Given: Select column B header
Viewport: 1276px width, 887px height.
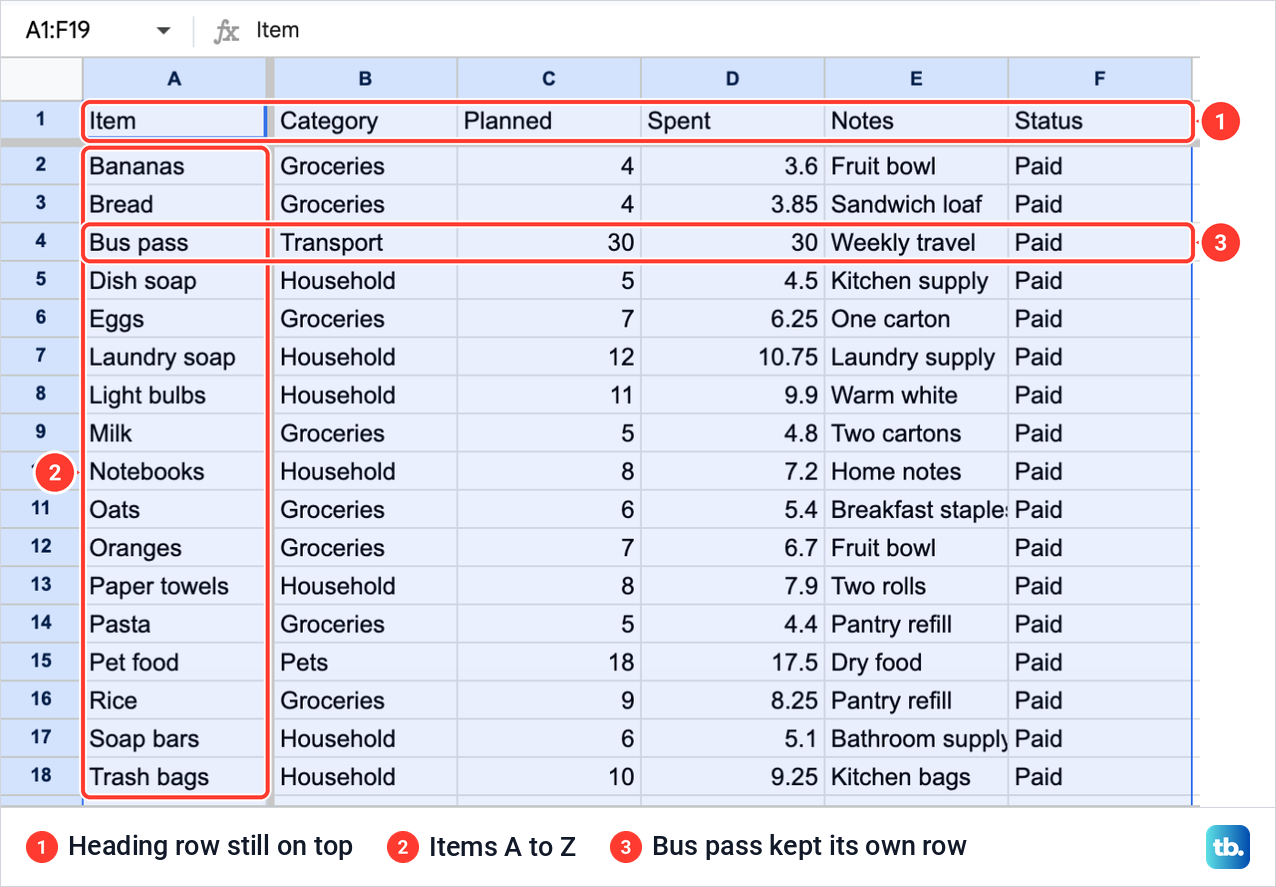Looking at the screenshot, I should 365,79.
